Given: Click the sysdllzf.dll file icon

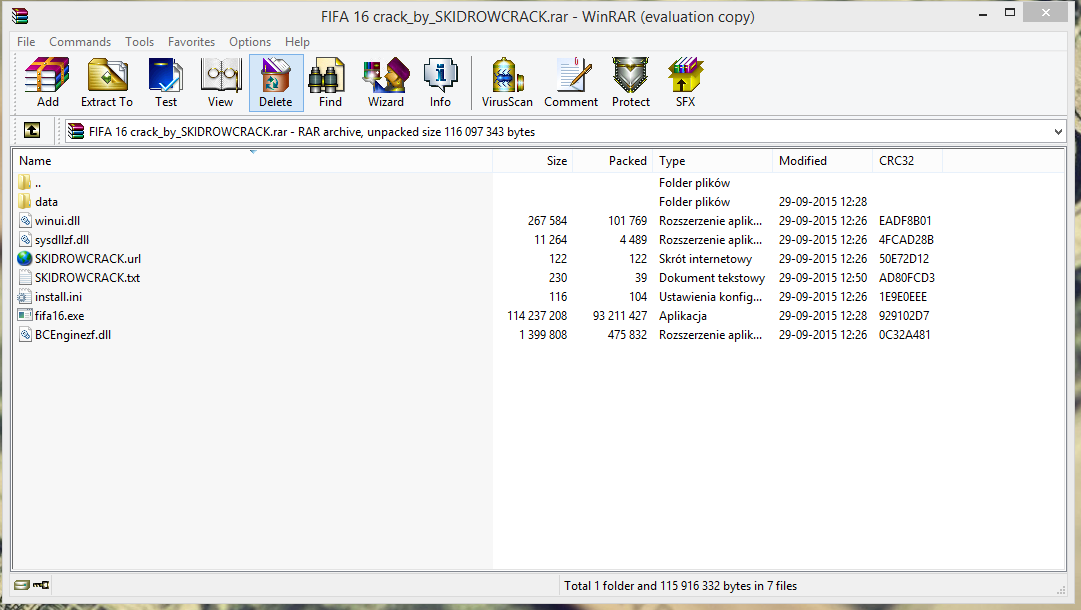Looking at the screenshot, I should pos(25,239).
